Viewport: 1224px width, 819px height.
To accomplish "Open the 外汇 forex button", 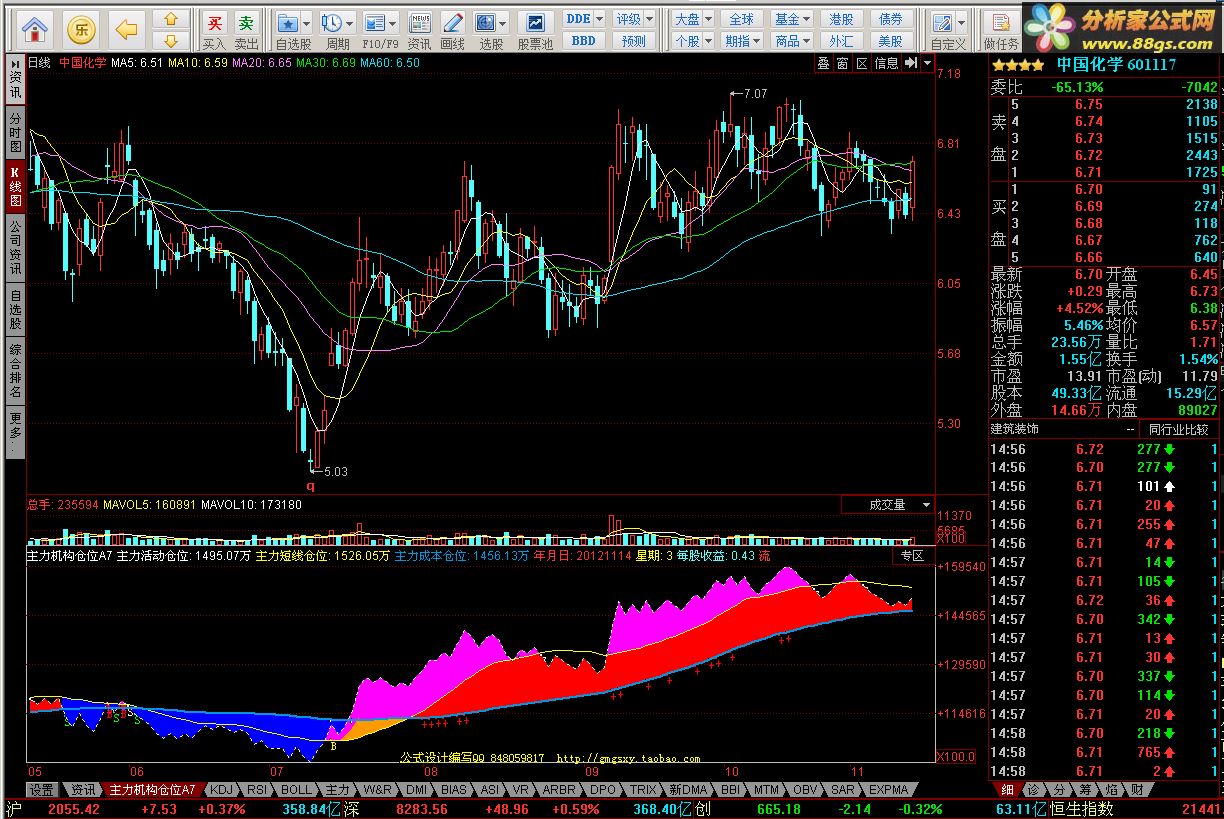I will pos(841,41).
